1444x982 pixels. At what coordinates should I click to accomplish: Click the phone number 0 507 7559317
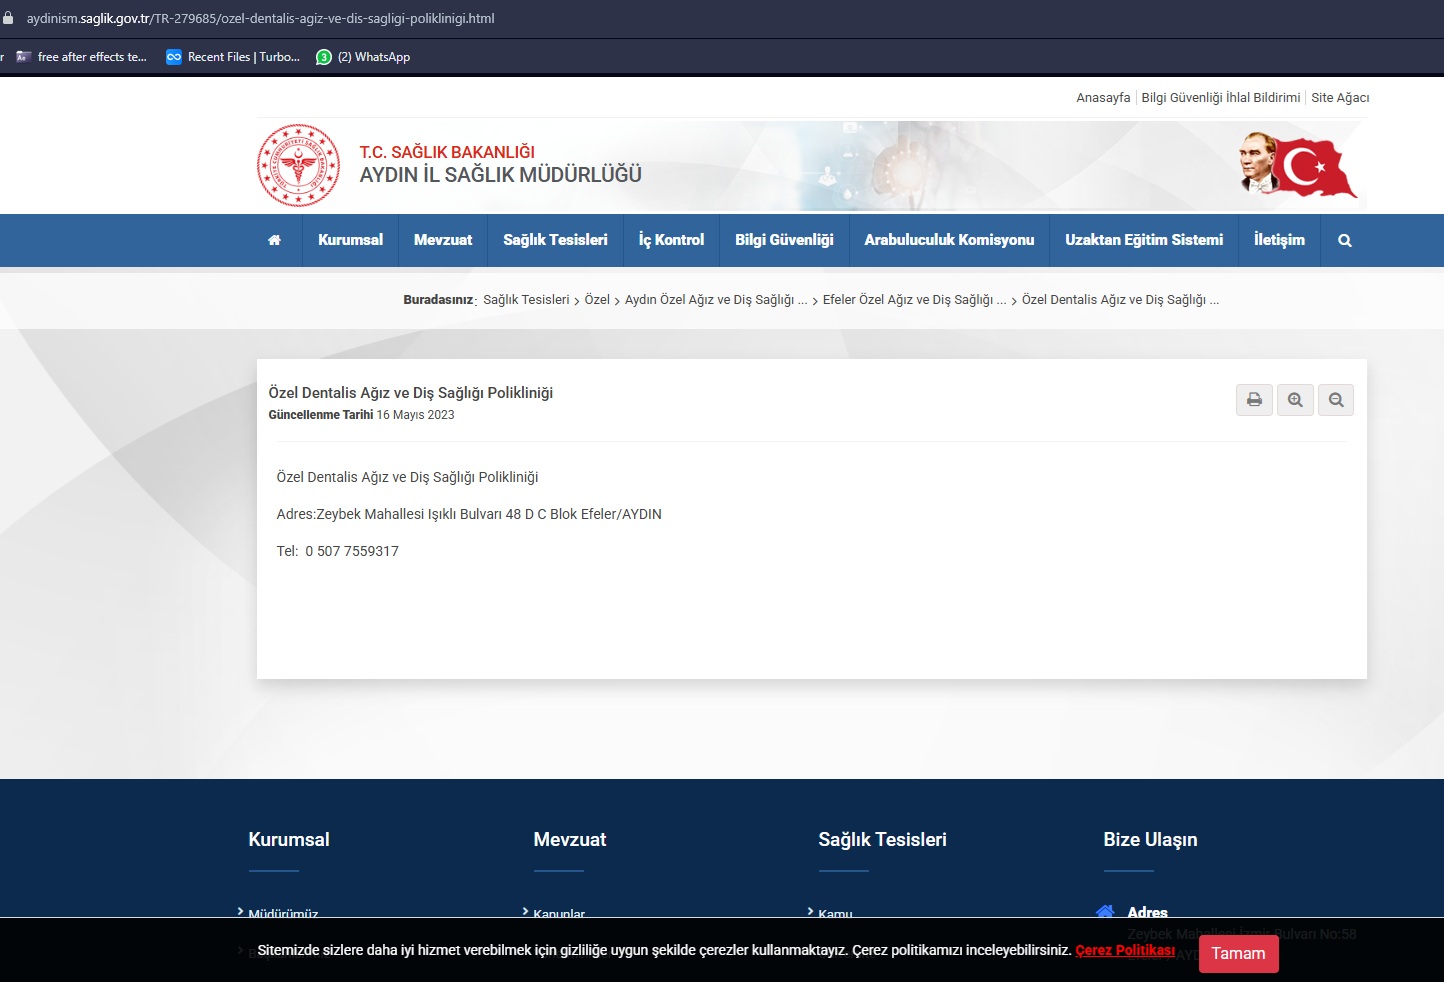coord(352,551)
